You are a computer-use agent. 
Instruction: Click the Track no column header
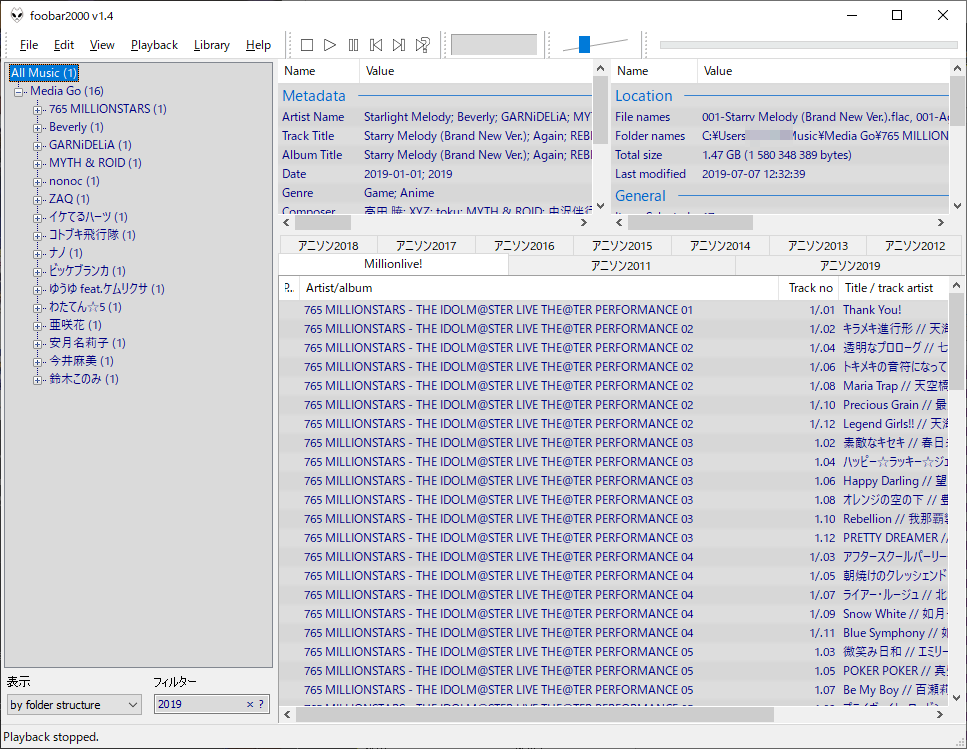(x=810, y=288)
